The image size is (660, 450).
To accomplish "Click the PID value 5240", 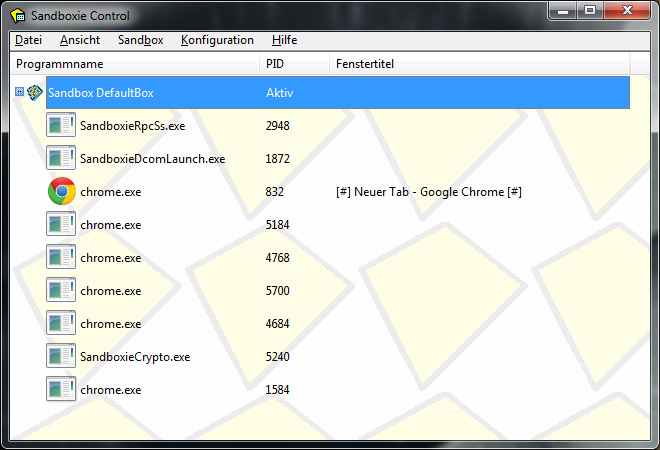I will pyautogui.click(x=277, y=357).
